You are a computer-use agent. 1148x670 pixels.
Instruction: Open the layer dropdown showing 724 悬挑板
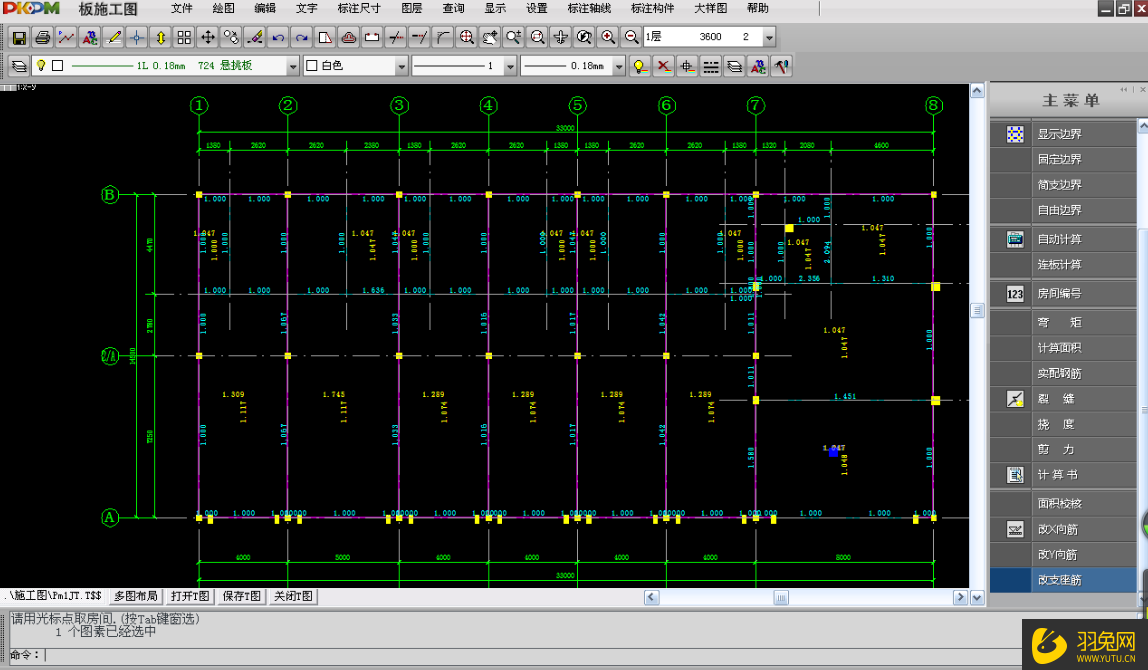[x=293, y=66]
